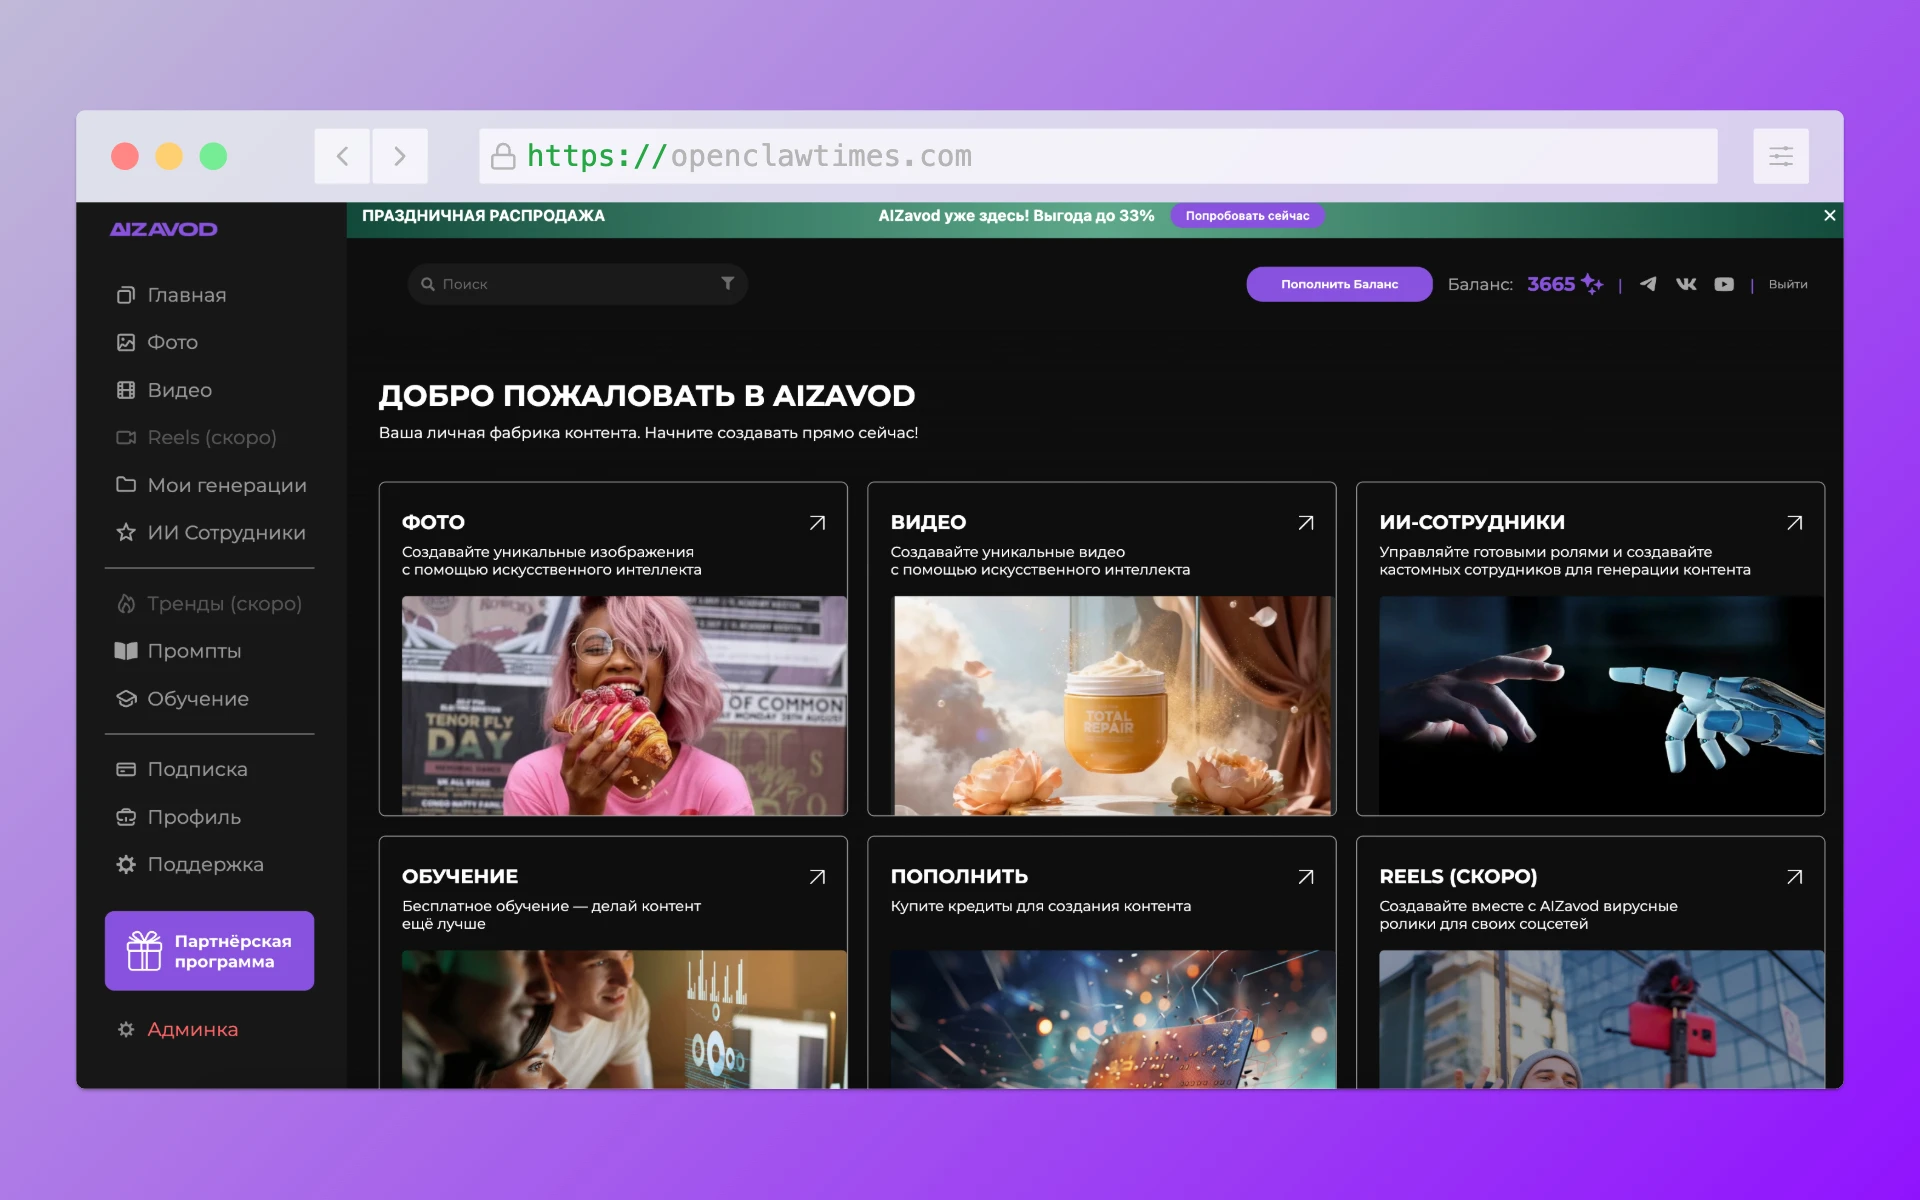Open the search filter funnel dropdown
The image size is (1920, 1200).
[728, 284]
